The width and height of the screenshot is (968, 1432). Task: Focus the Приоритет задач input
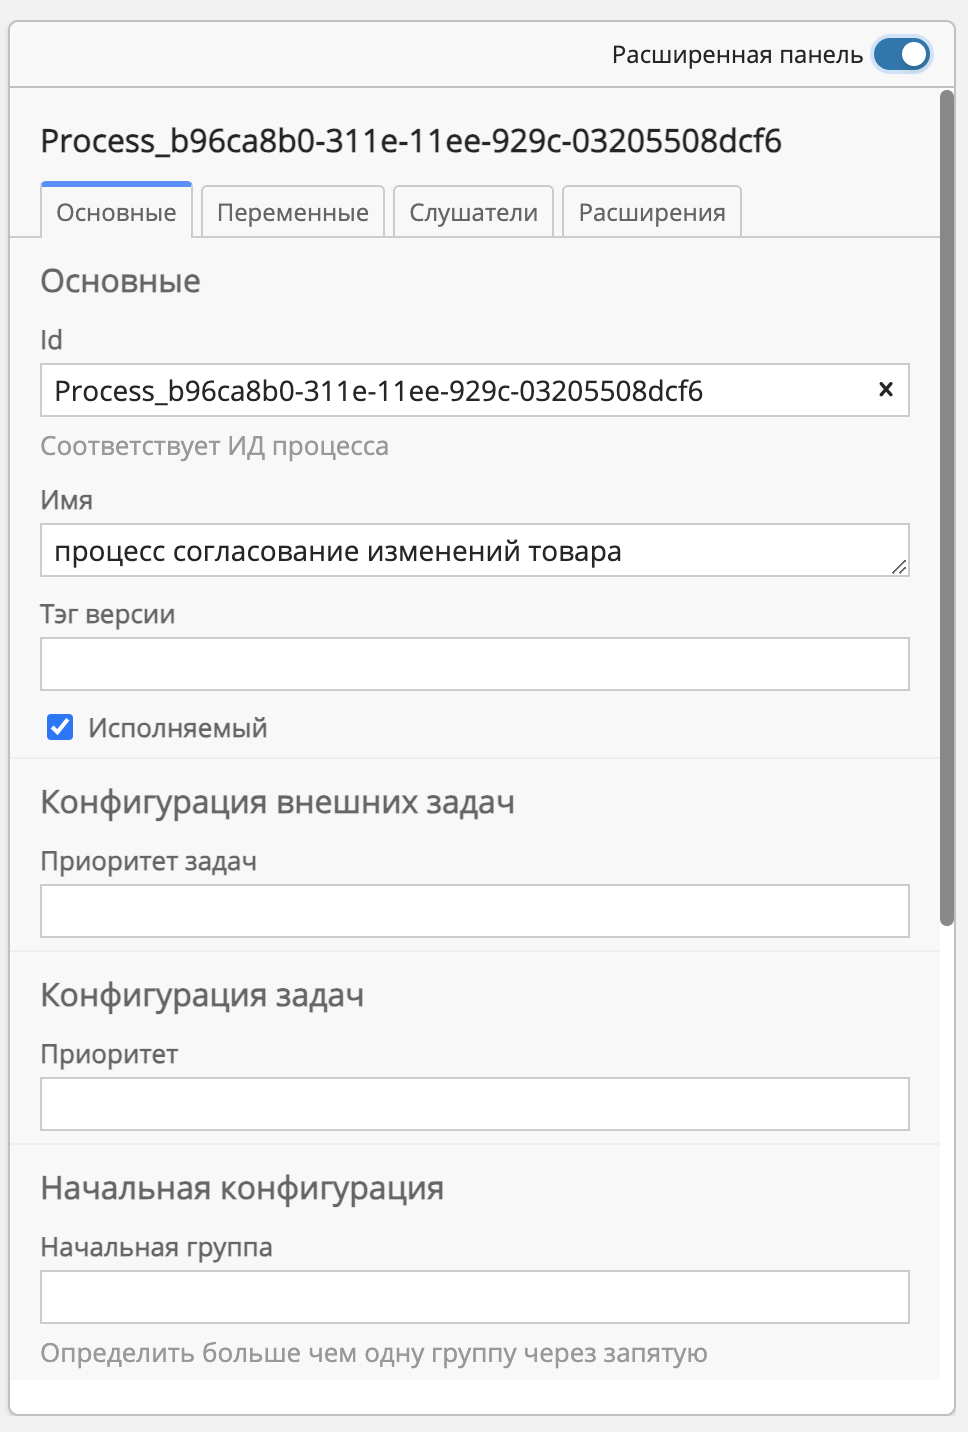[475, 911]
